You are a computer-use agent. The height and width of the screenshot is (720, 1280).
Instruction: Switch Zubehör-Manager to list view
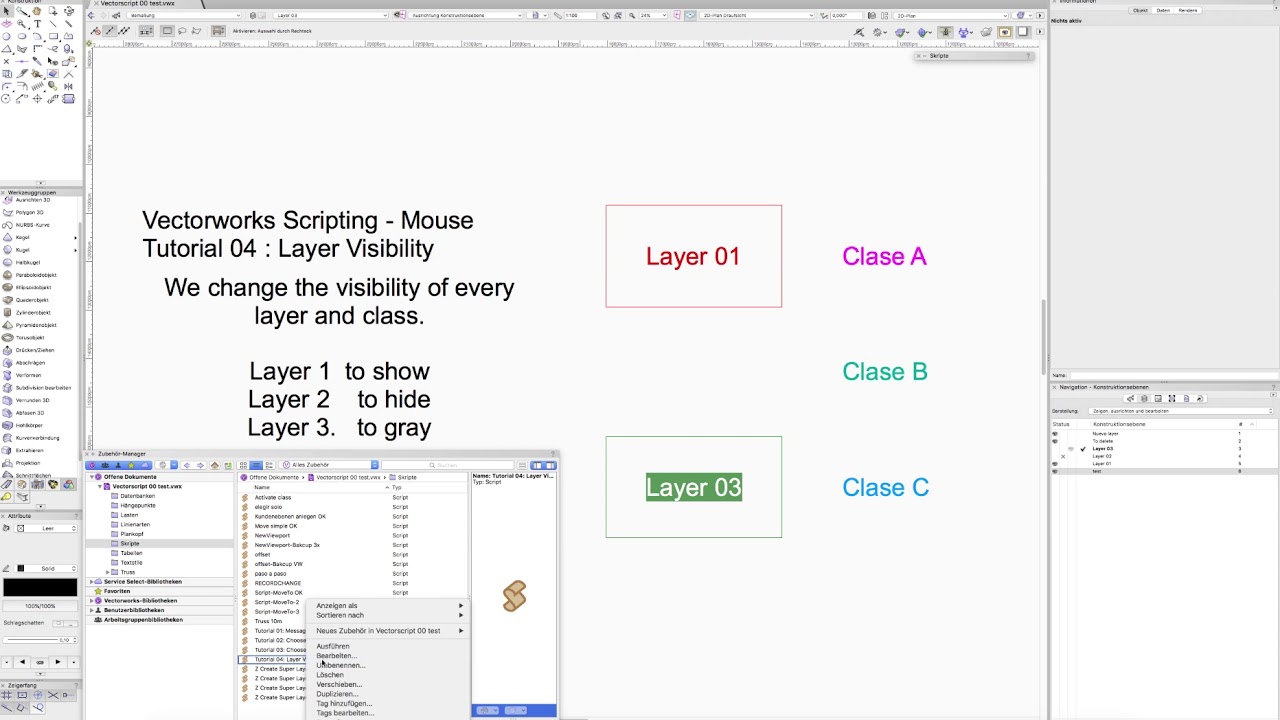pyautogui.click(x=256, y=465)
